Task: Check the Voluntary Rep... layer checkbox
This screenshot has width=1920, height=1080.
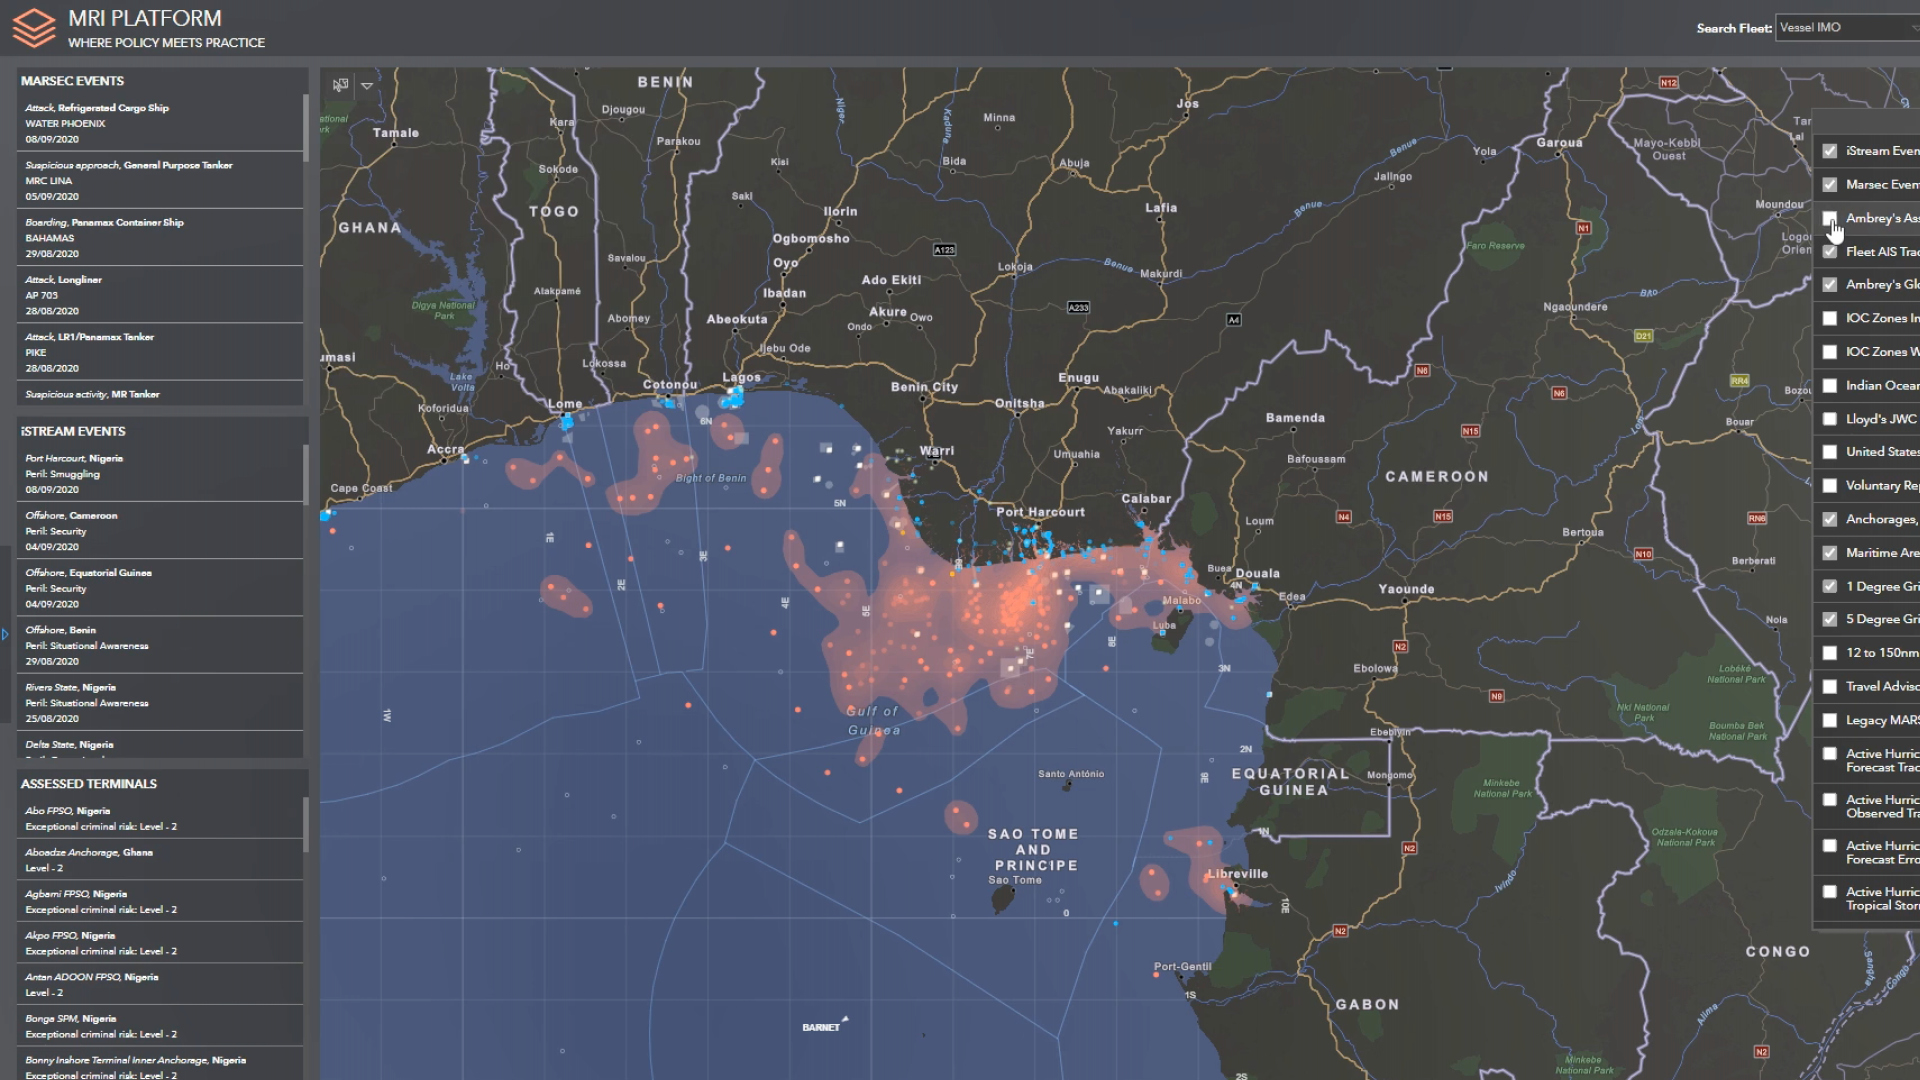Action: pos(1829,486)
